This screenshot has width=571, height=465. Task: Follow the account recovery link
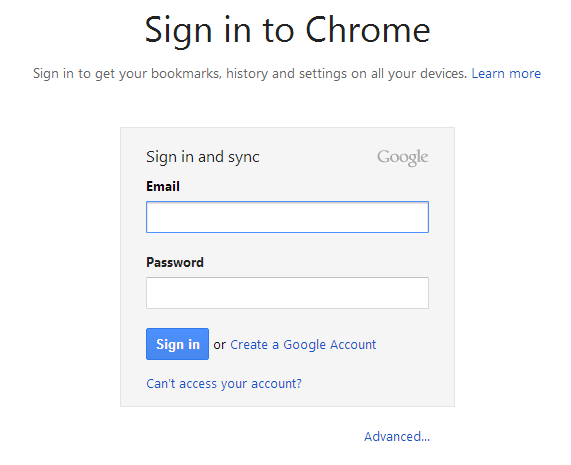(x=224, y=383)
